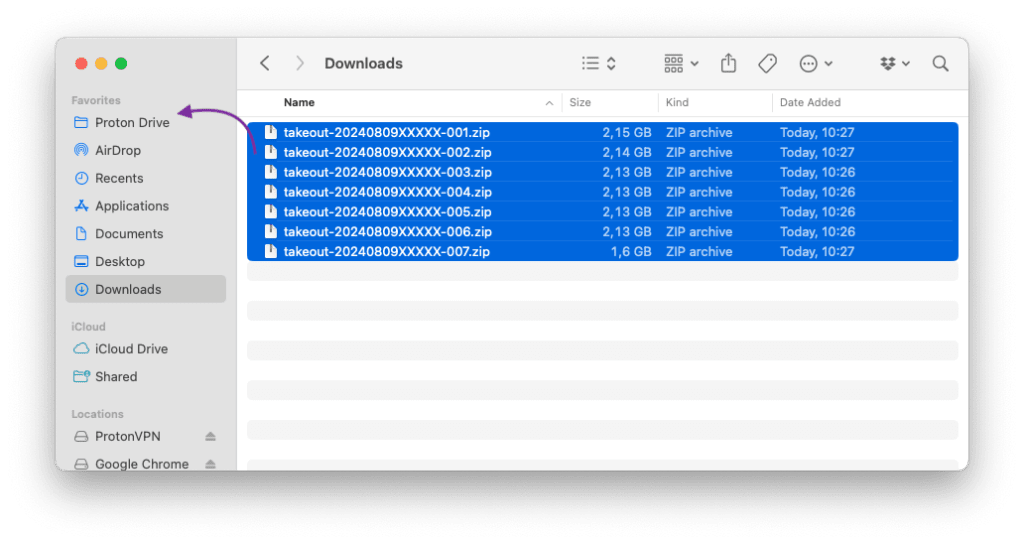
Task: Click Today, 10:27 date in 002.zip row
Action: click(817, 152)
